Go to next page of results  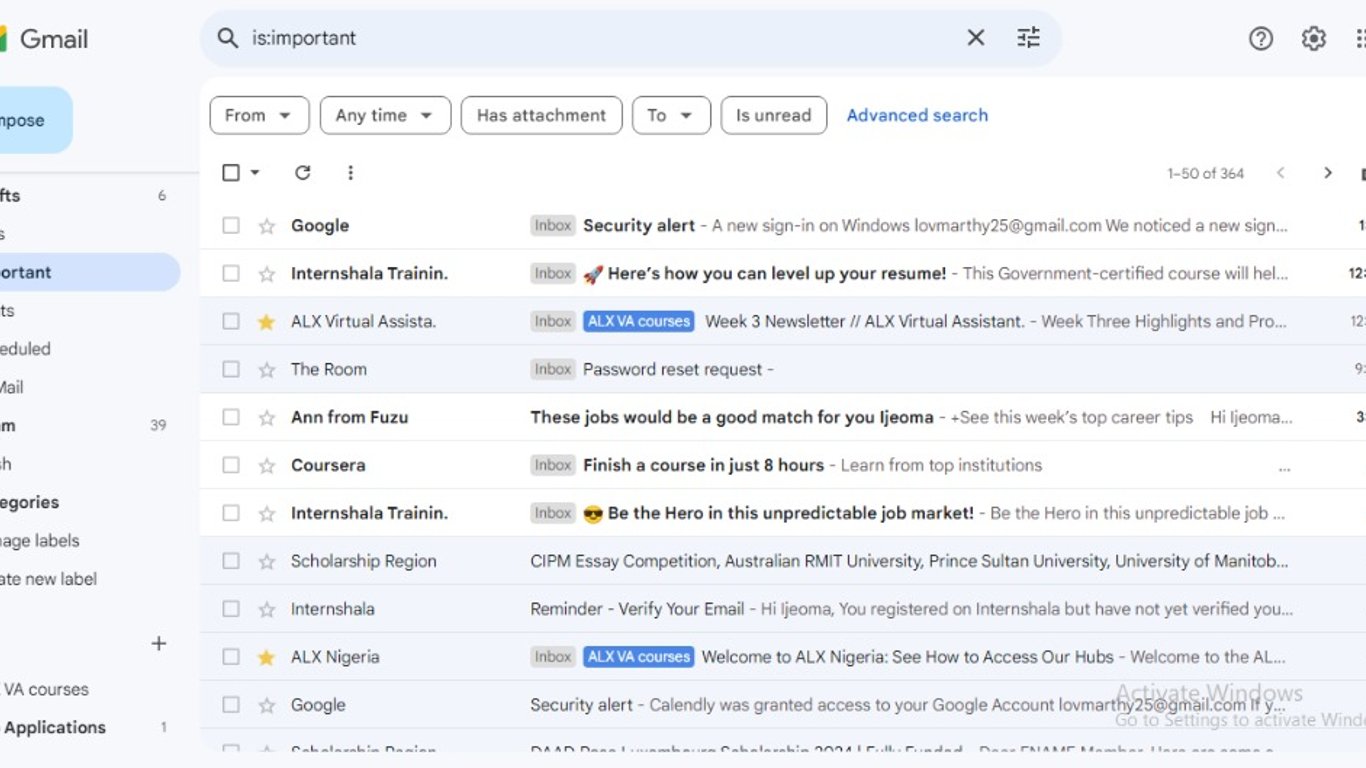(1327, 173)
